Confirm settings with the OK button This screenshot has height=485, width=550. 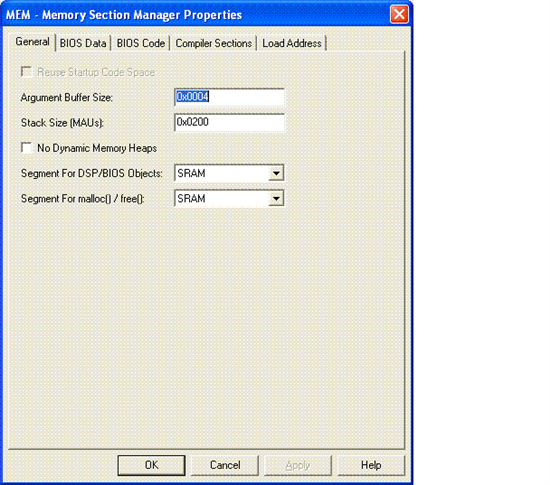point(151,465)
